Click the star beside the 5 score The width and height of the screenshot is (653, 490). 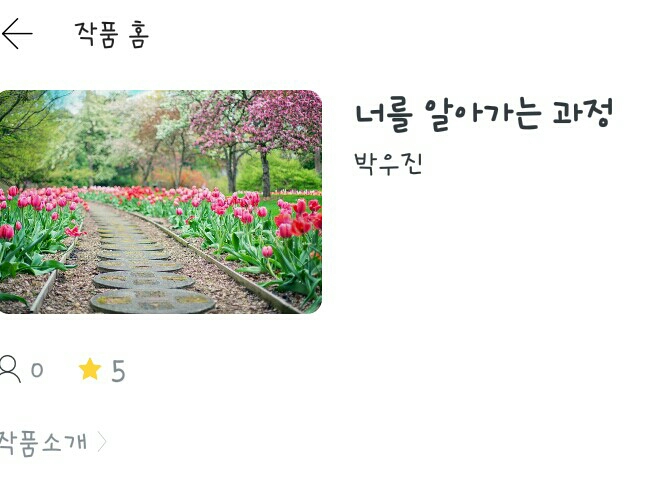pyautogui.click(x=90, y=369)
